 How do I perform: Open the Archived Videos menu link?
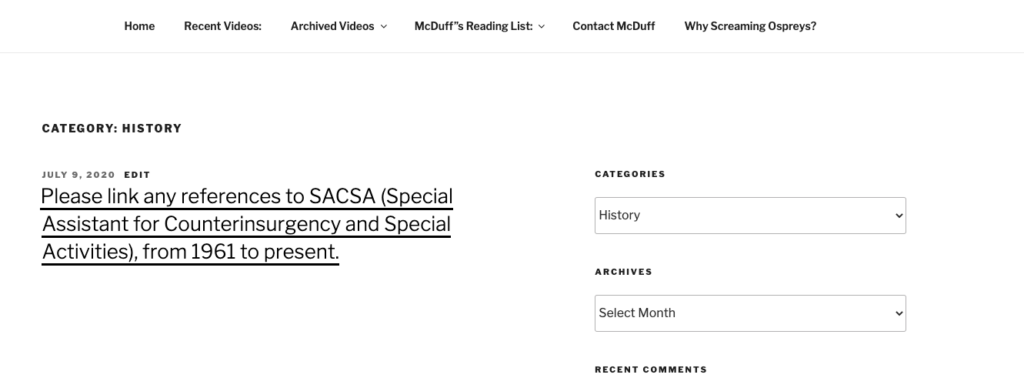point(332,26)
